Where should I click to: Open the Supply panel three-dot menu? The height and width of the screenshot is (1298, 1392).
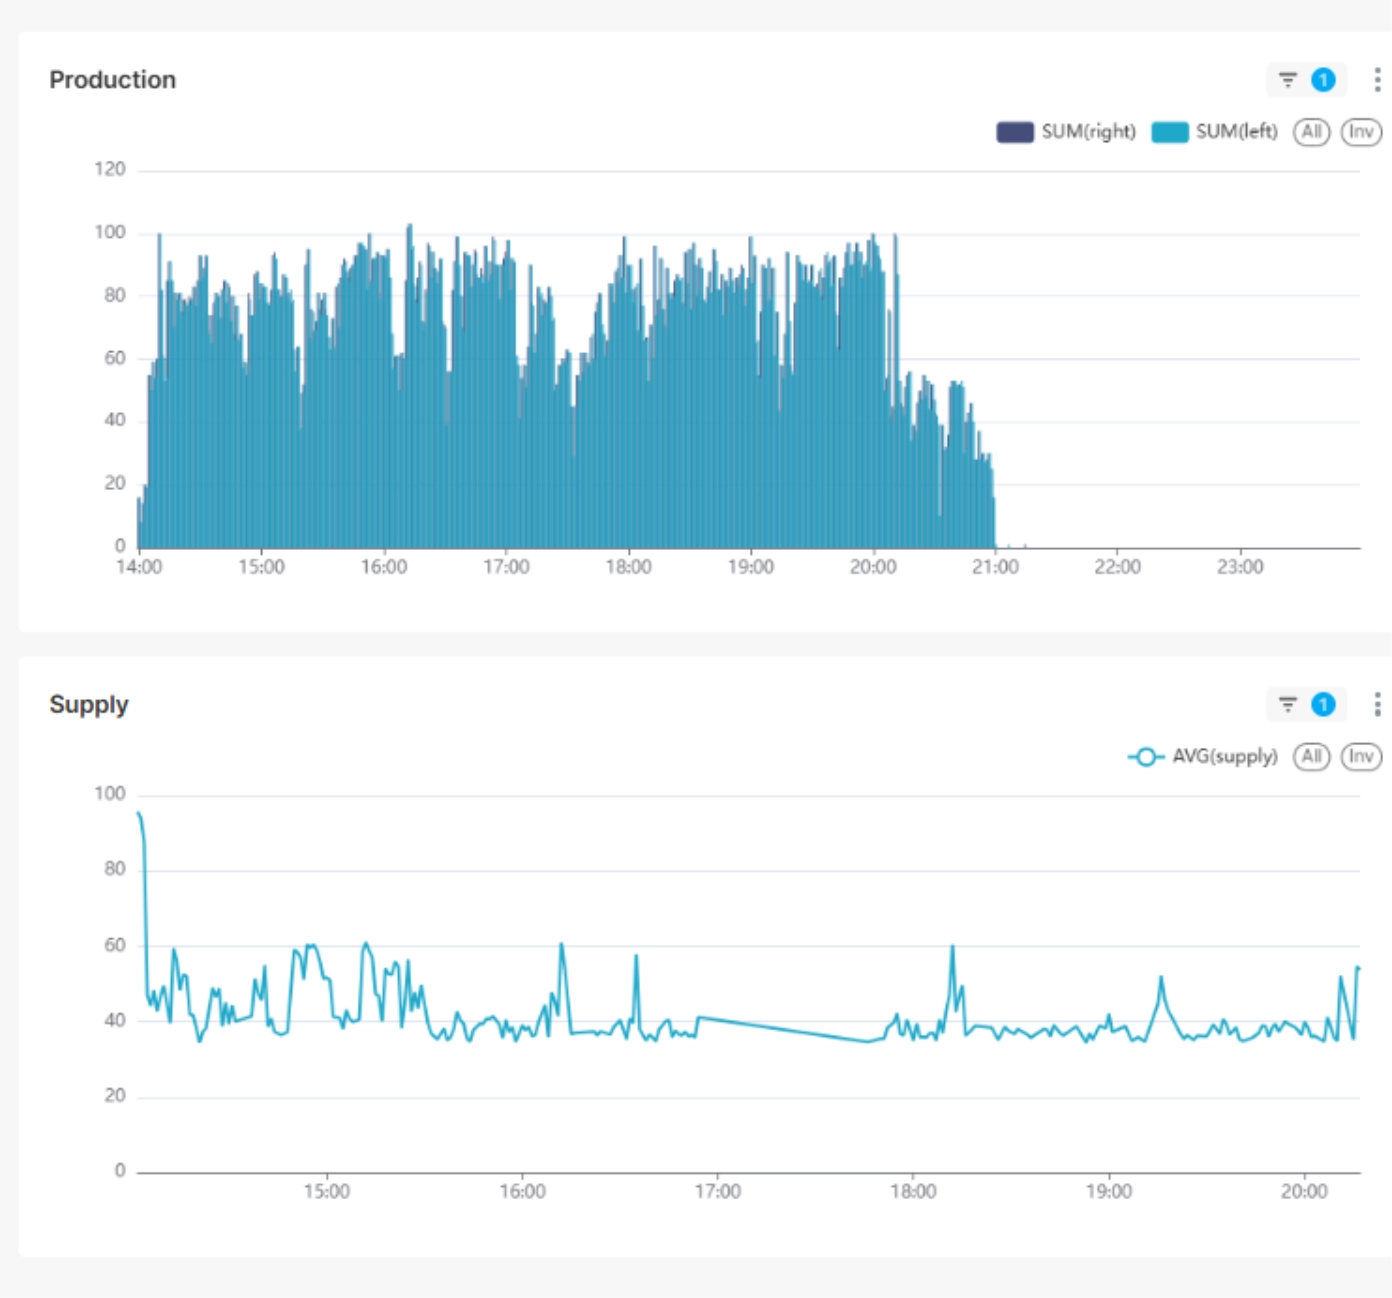1377,705
